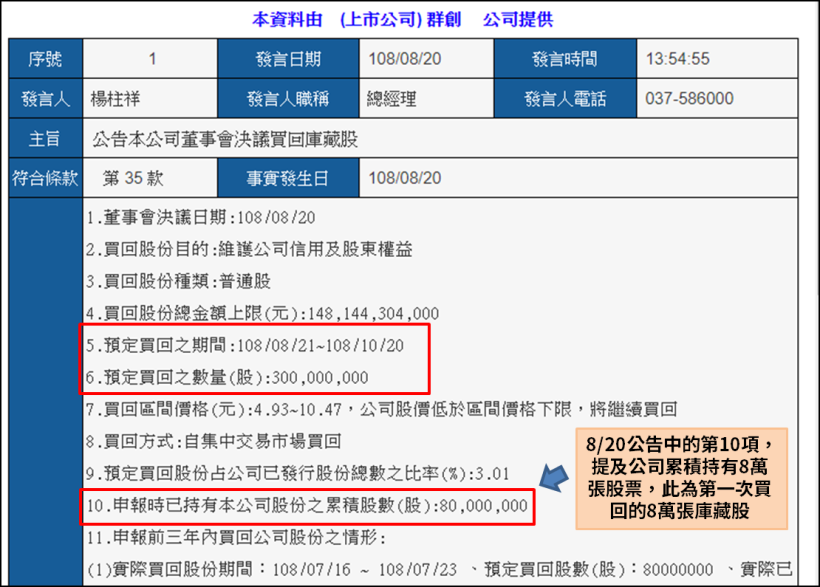Click line 3 買回股份種類:普通股

coord(179,281)
